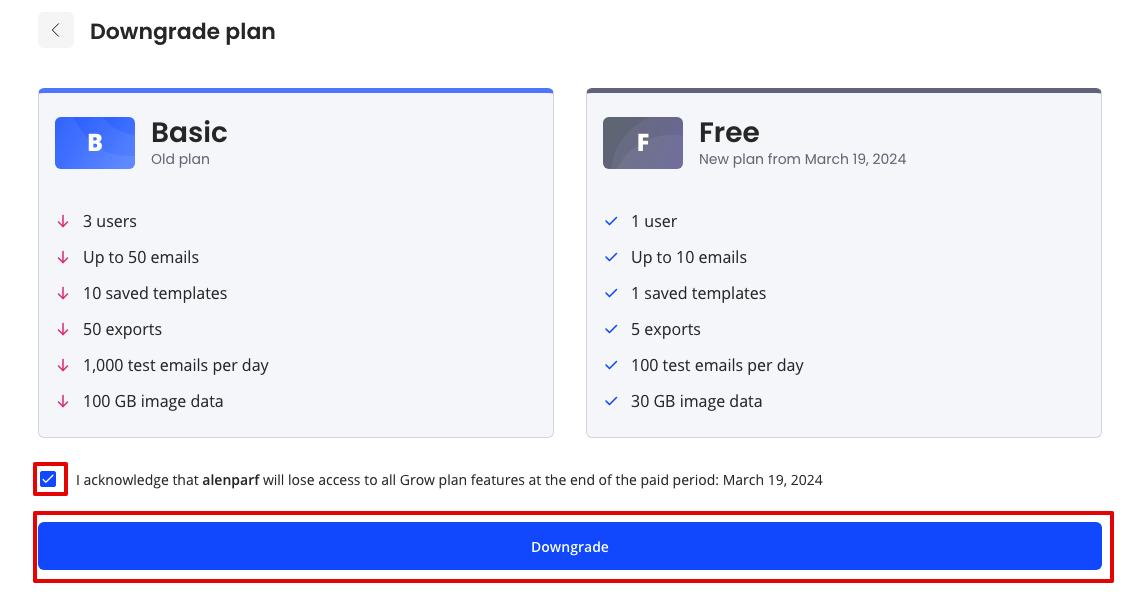
Task: Click the gray Free plan F icon
Action: coord(643,143)
